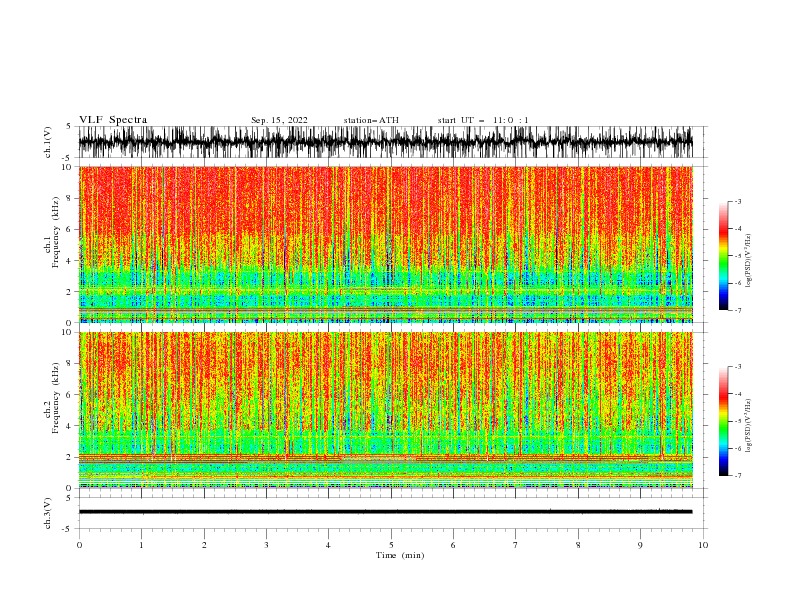Select the "Time (min)" axis label
This screenshot has height=612, width=792.
(x=400, y=555)
